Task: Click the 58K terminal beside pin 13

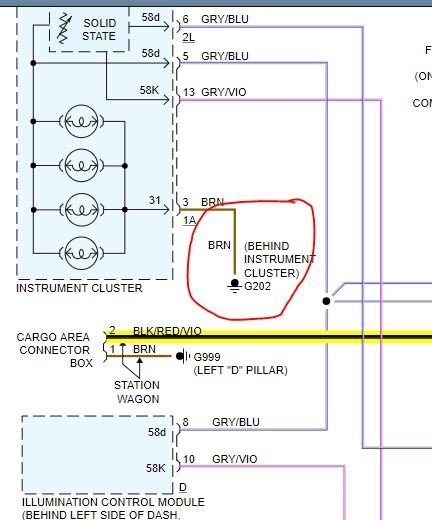Action: (x=149, y=90)
